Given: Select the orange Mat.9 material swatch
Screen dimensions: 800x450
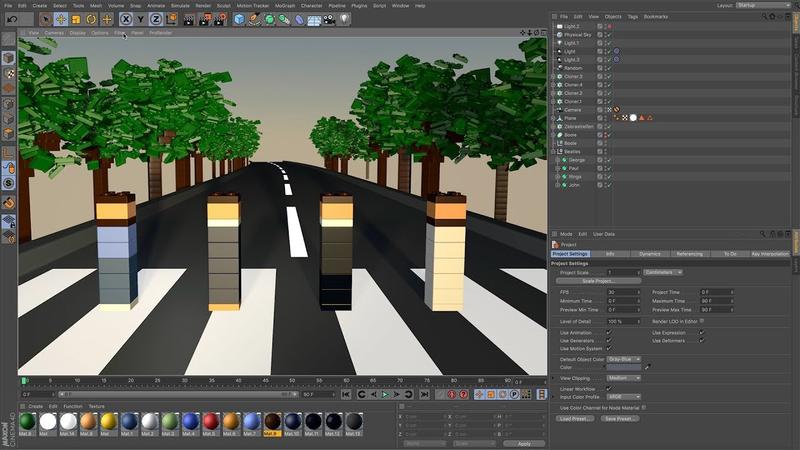Looking at the screenshot, I should tap(272, 422).
